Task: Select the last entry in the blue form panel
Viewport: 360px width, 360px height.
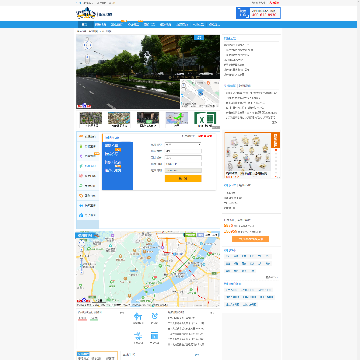Action: click(113, 171)
